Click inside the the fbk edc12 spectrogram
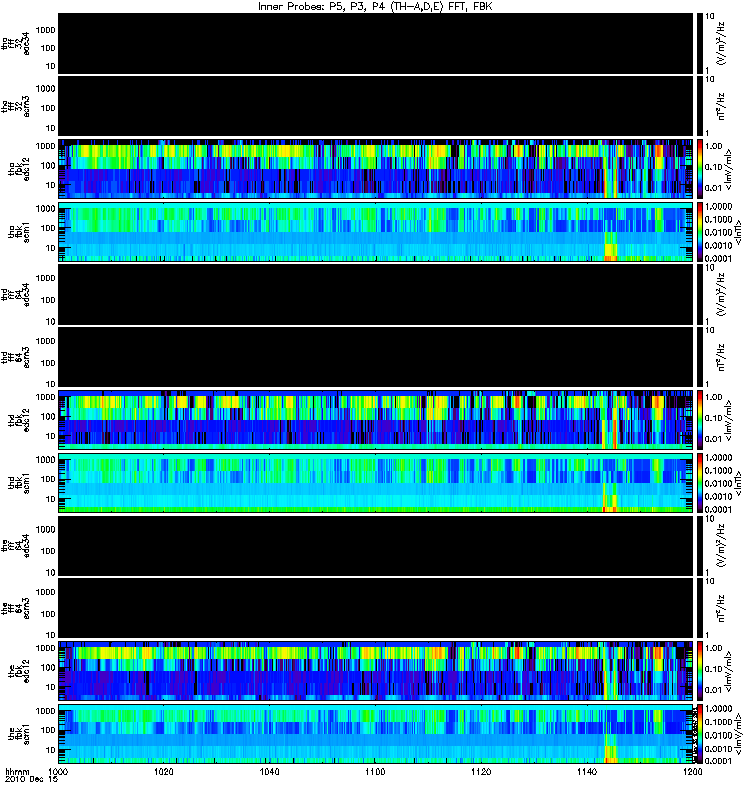750x800 pixels. pyautogui.click(x=375, y=671)
